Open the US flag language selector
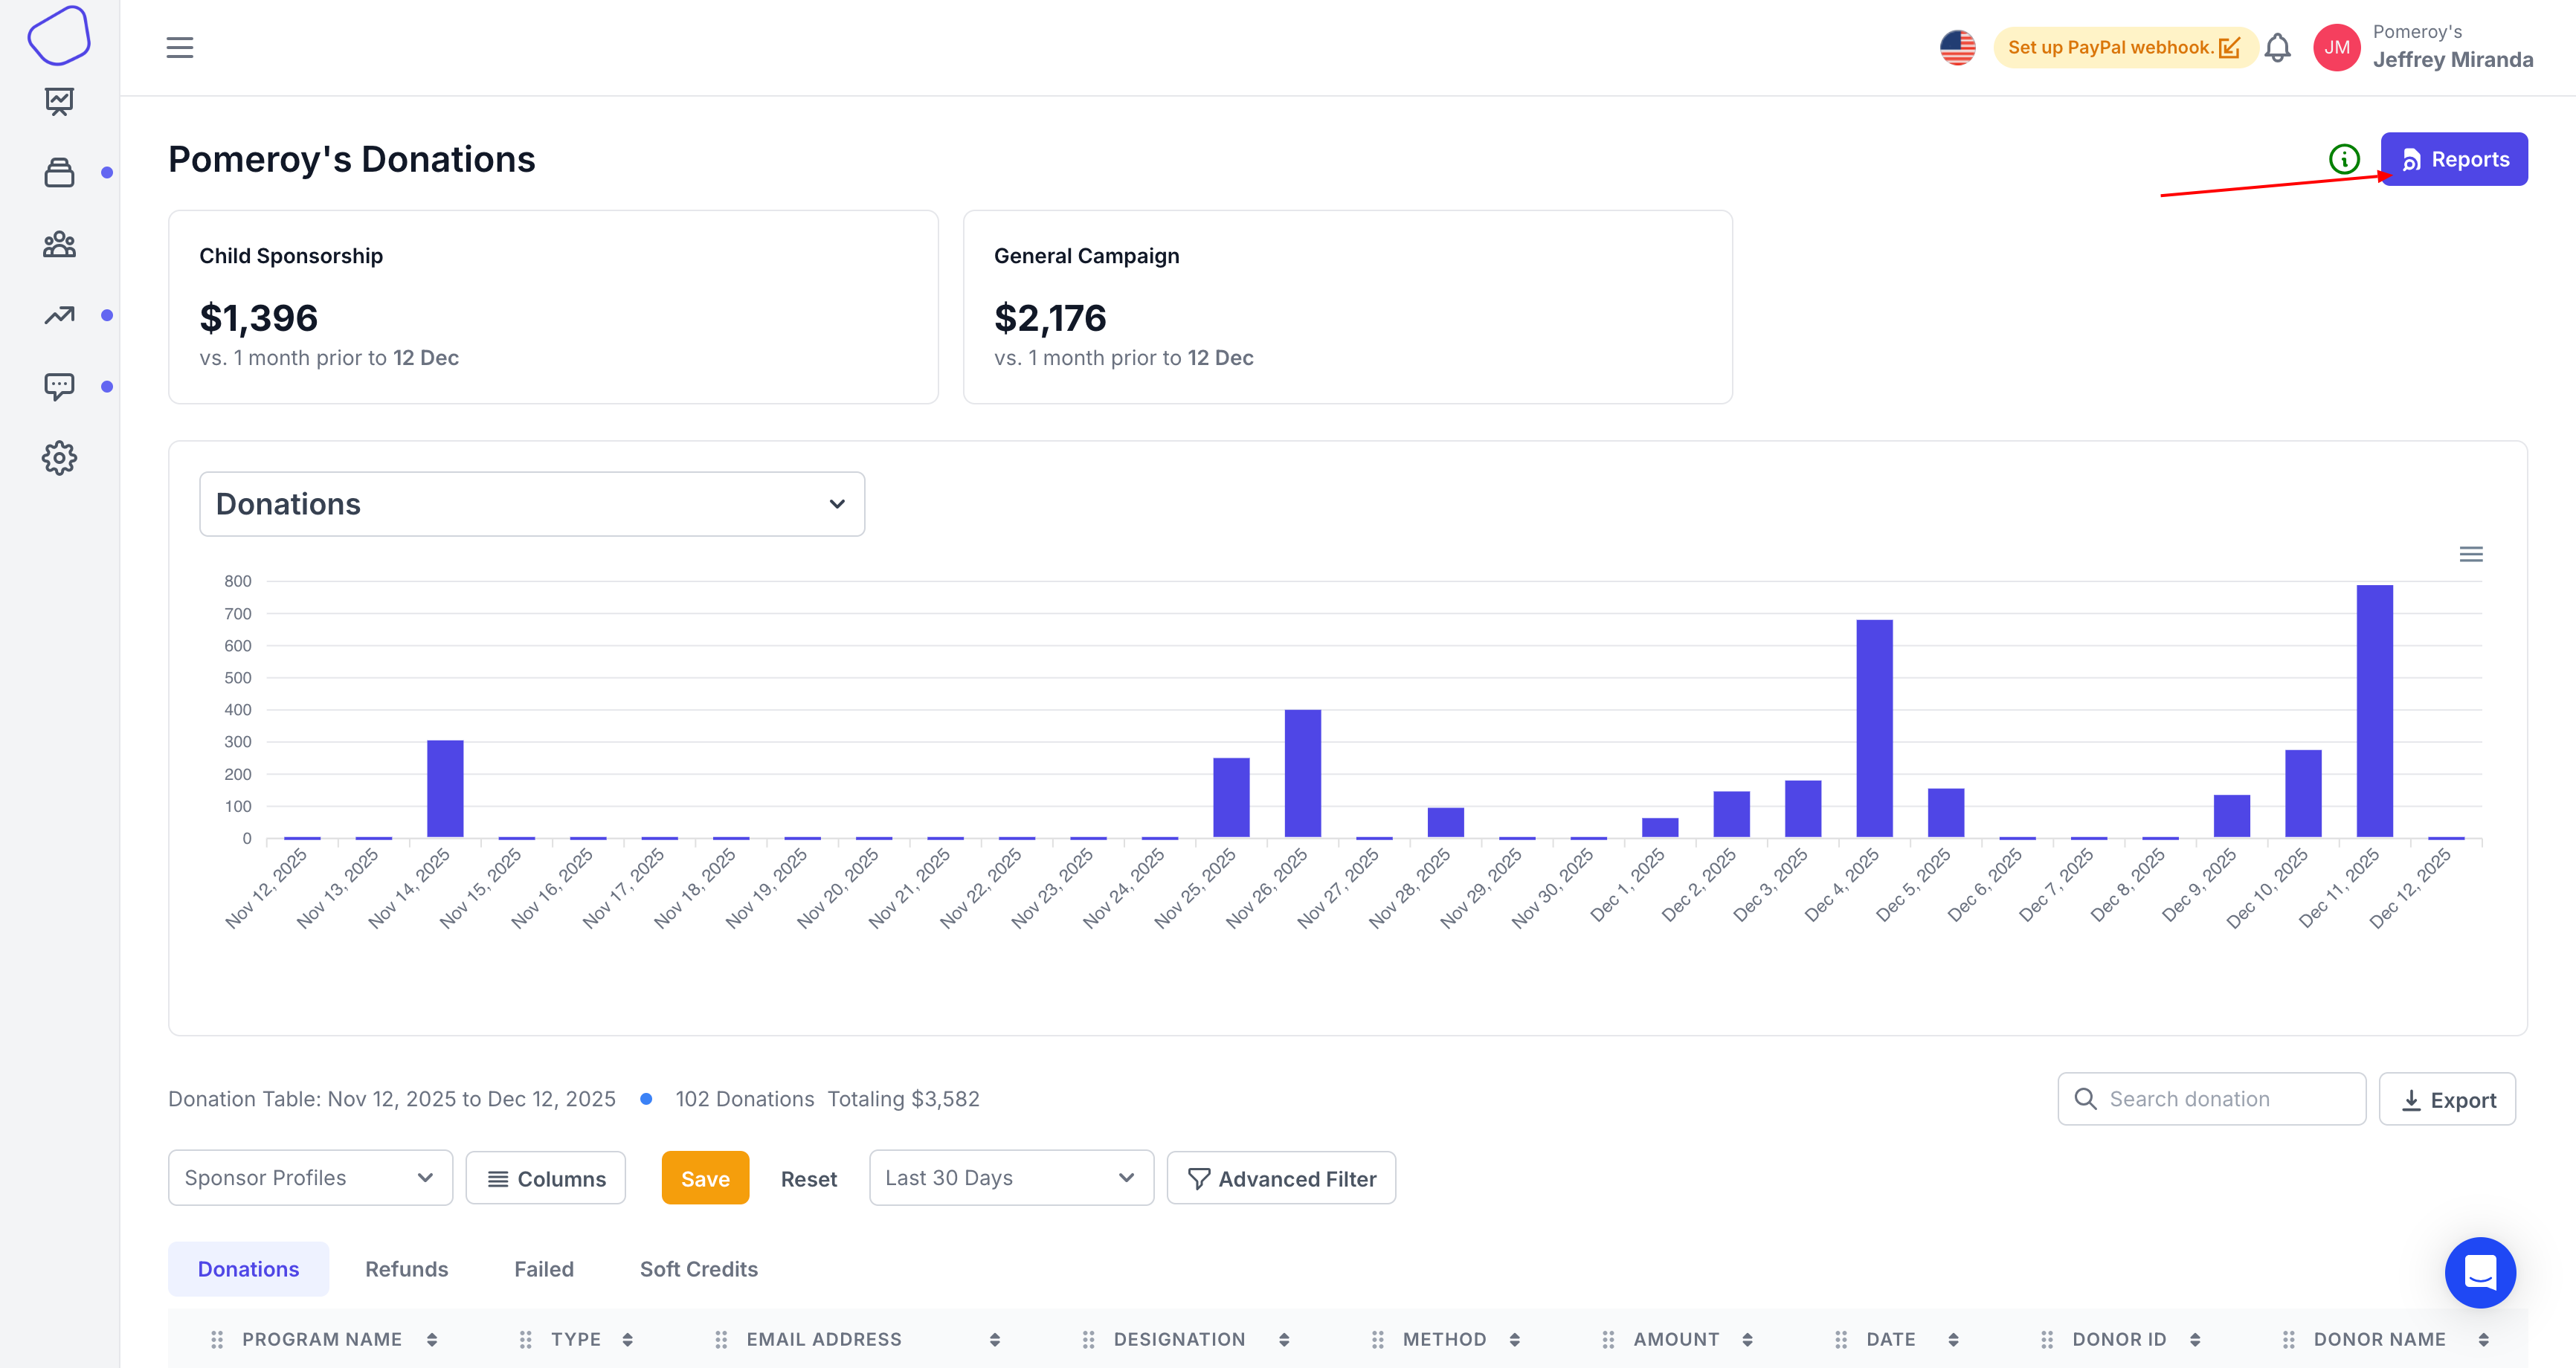The height and width of the screenshot is (1368, 2576). pos(1957,47)
